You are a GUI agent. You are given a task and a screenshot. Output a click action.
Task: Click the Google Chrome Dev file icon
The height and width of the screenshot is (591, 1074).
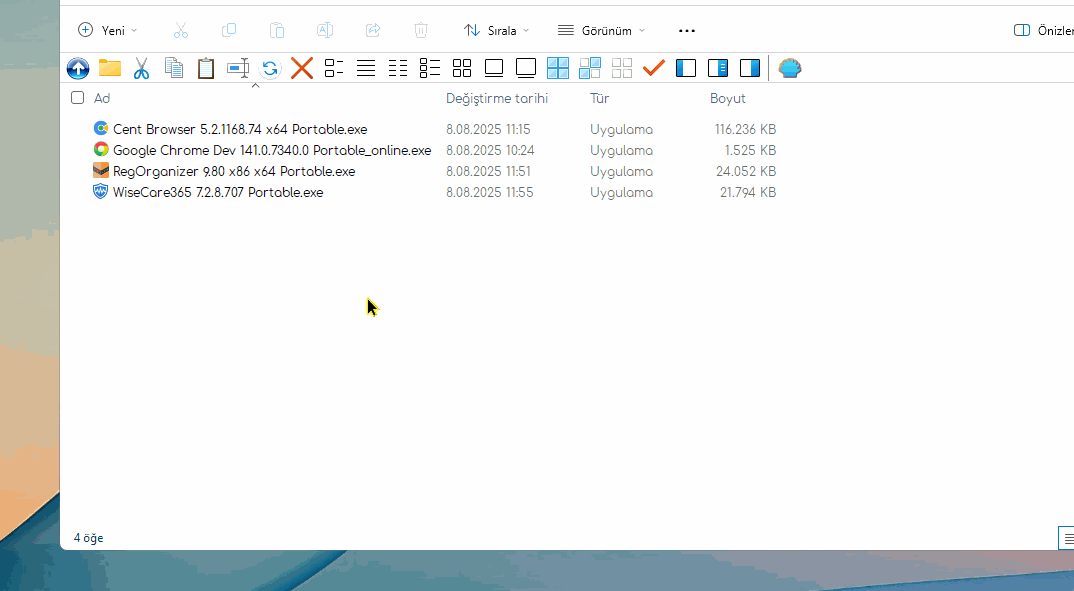click(x=101, y=149)
